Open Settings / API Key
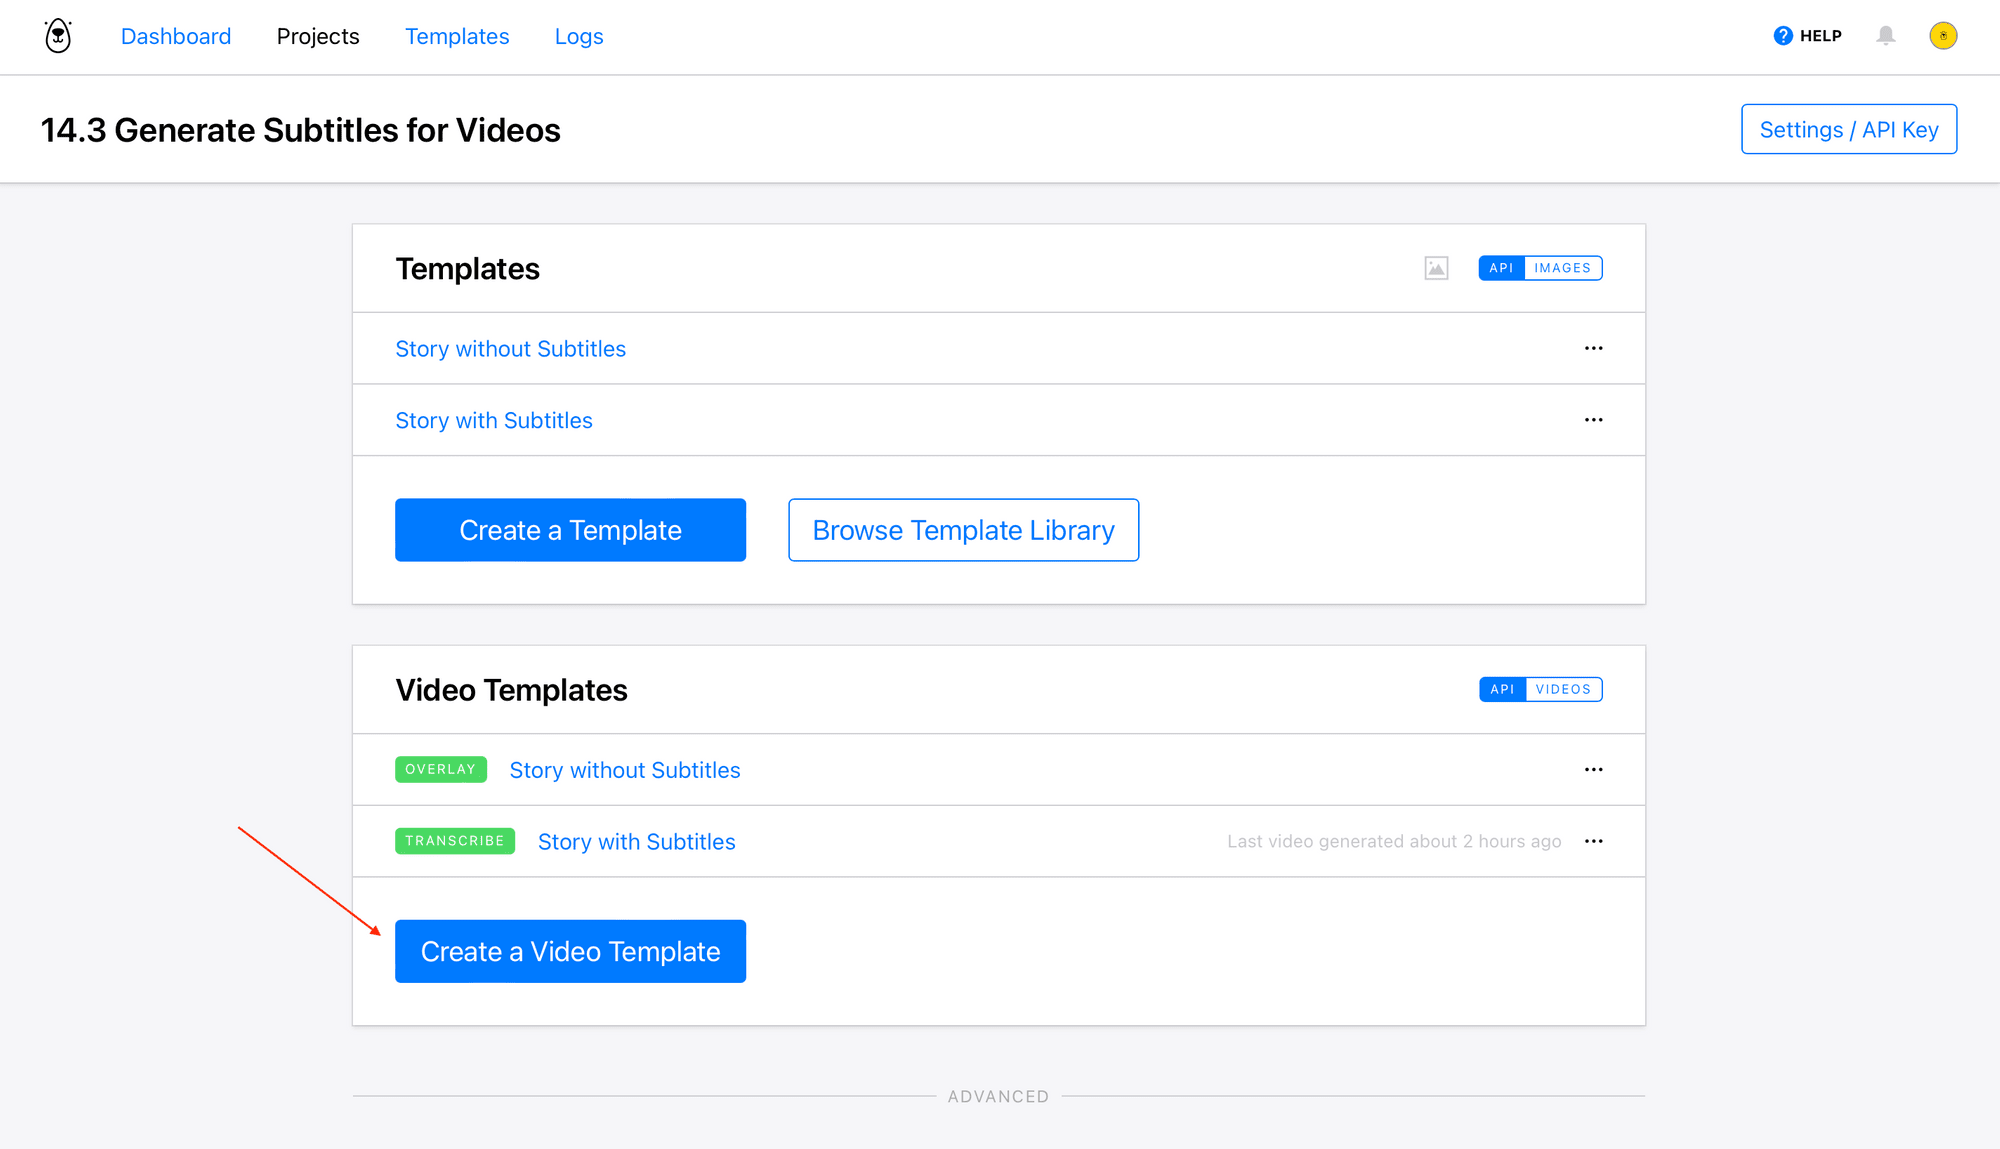The image size is (2000, 1149). pos(1848,130)
